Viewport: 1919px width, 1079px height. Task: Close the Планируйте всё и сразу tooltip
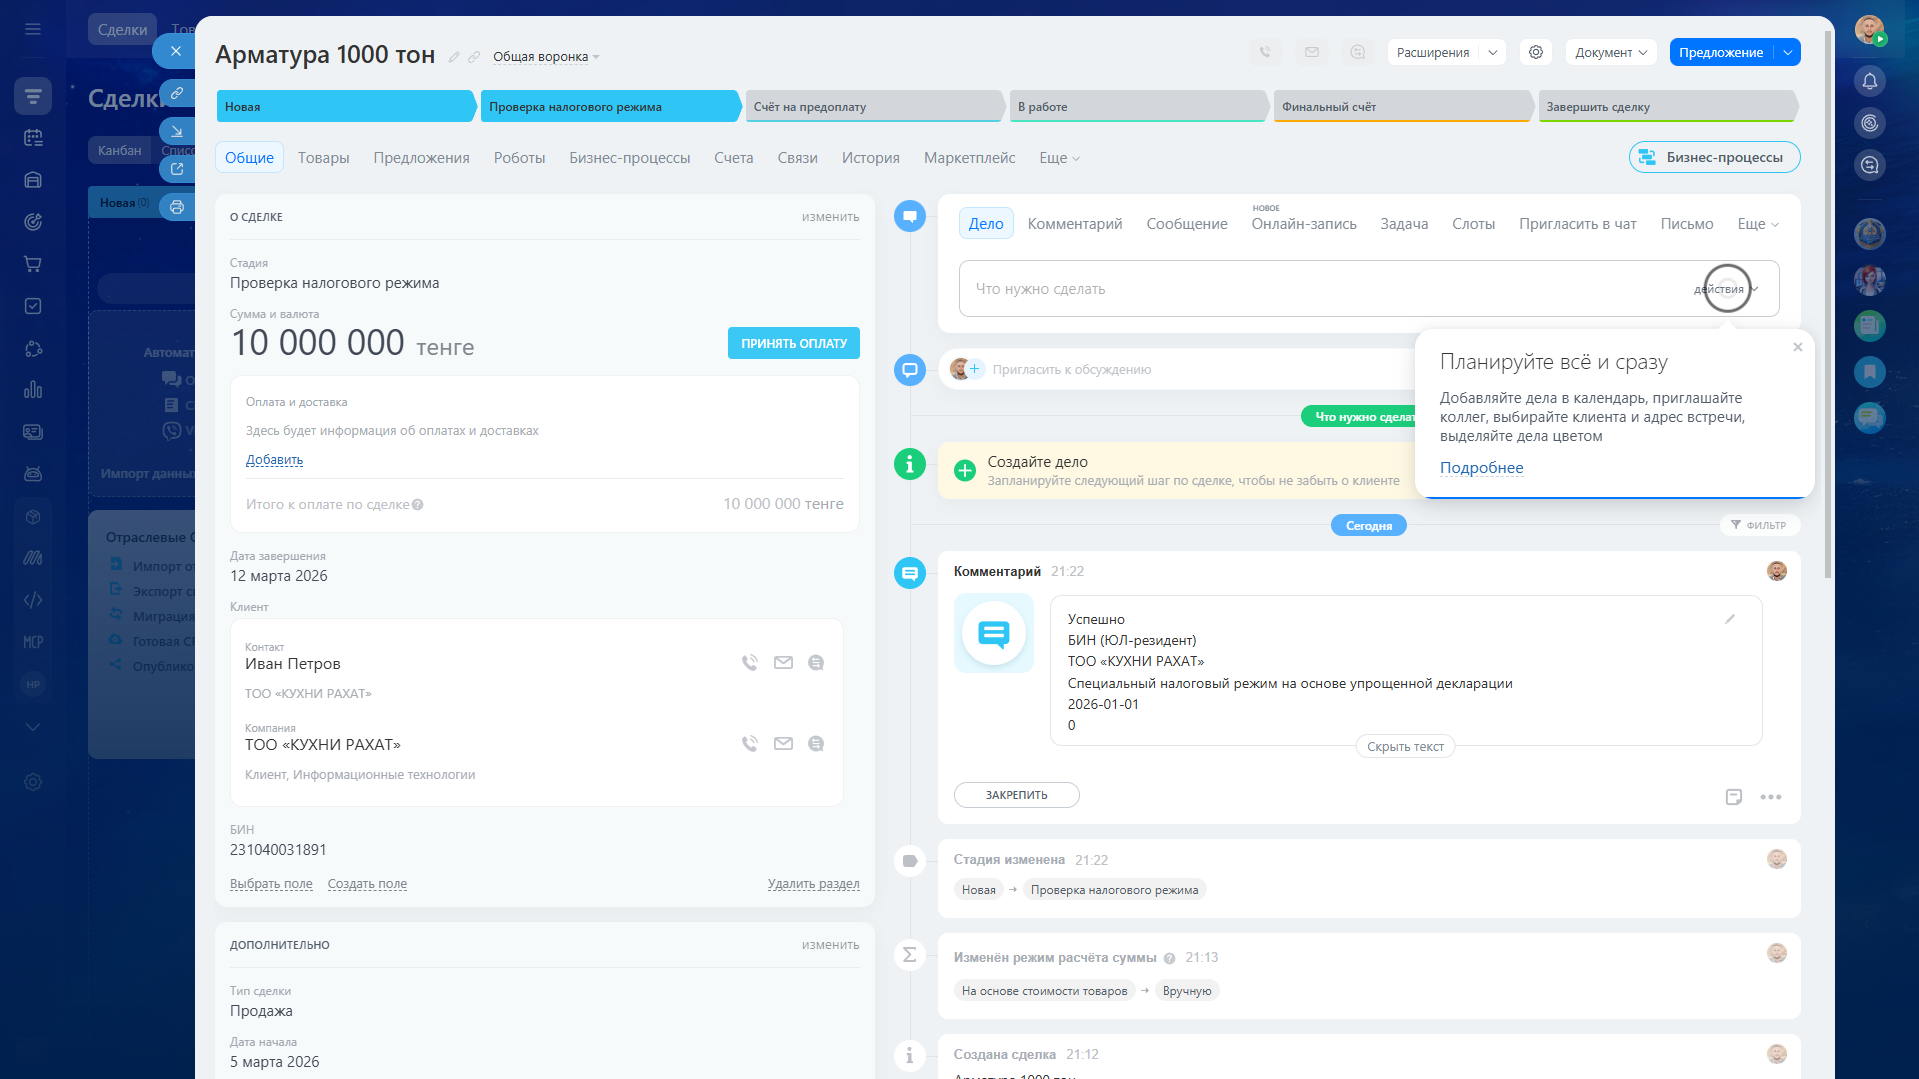[1797, 347]
